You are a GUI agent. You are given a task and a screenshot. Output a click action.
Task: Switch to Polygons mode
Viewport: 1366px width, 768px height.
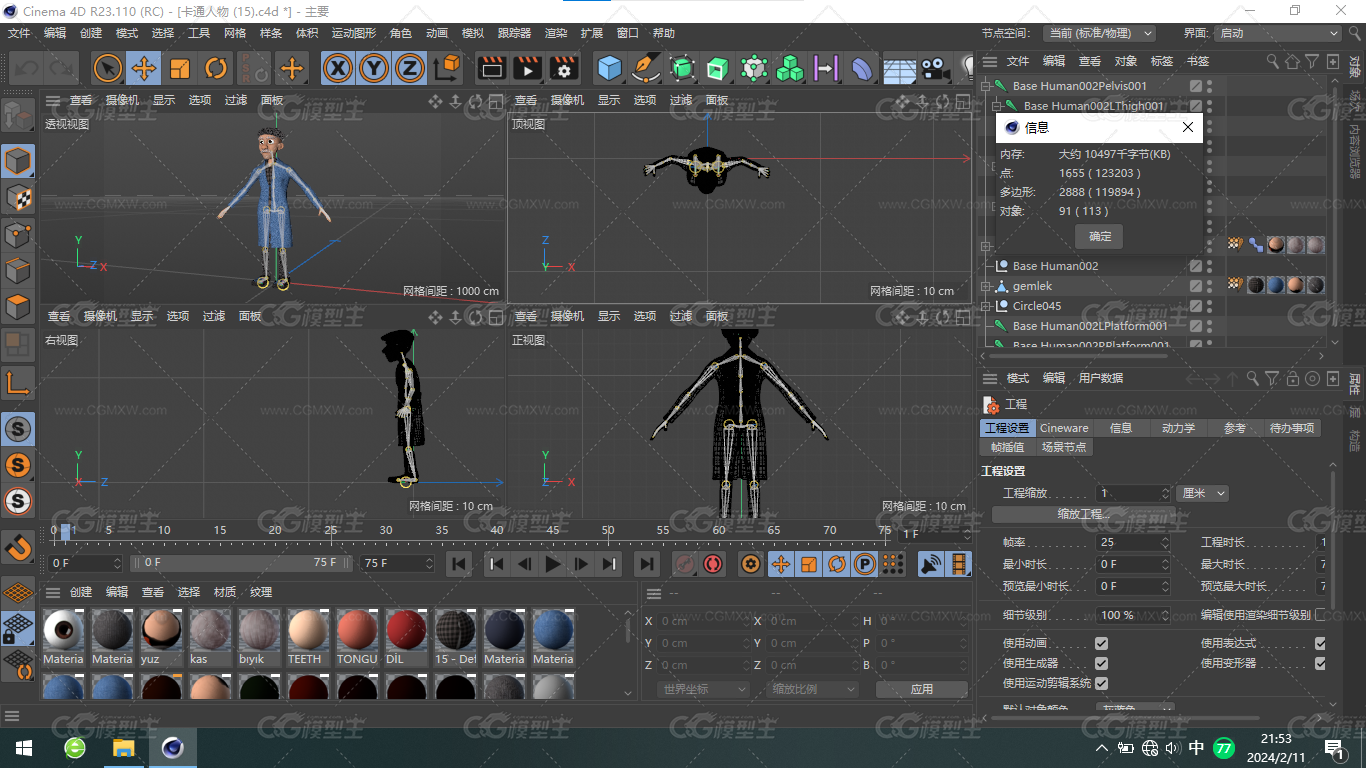point(18,307)
